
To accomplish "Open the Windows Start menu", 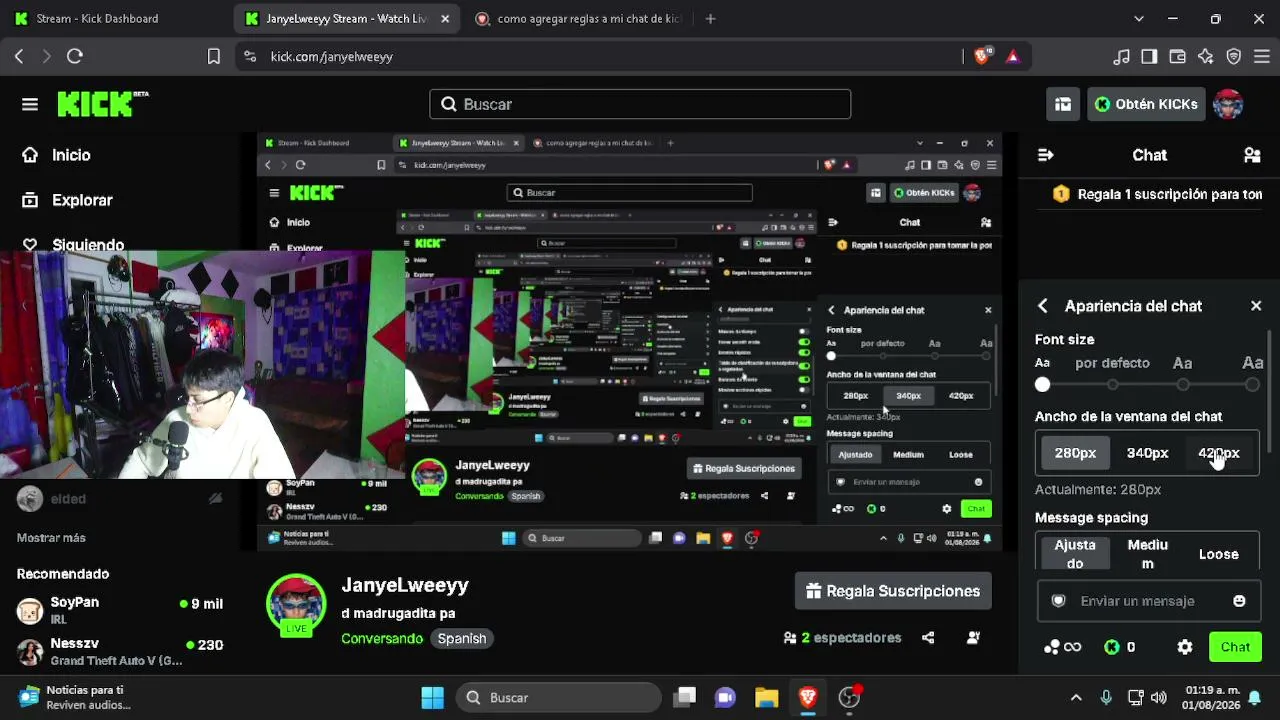I will pos(433,698).
